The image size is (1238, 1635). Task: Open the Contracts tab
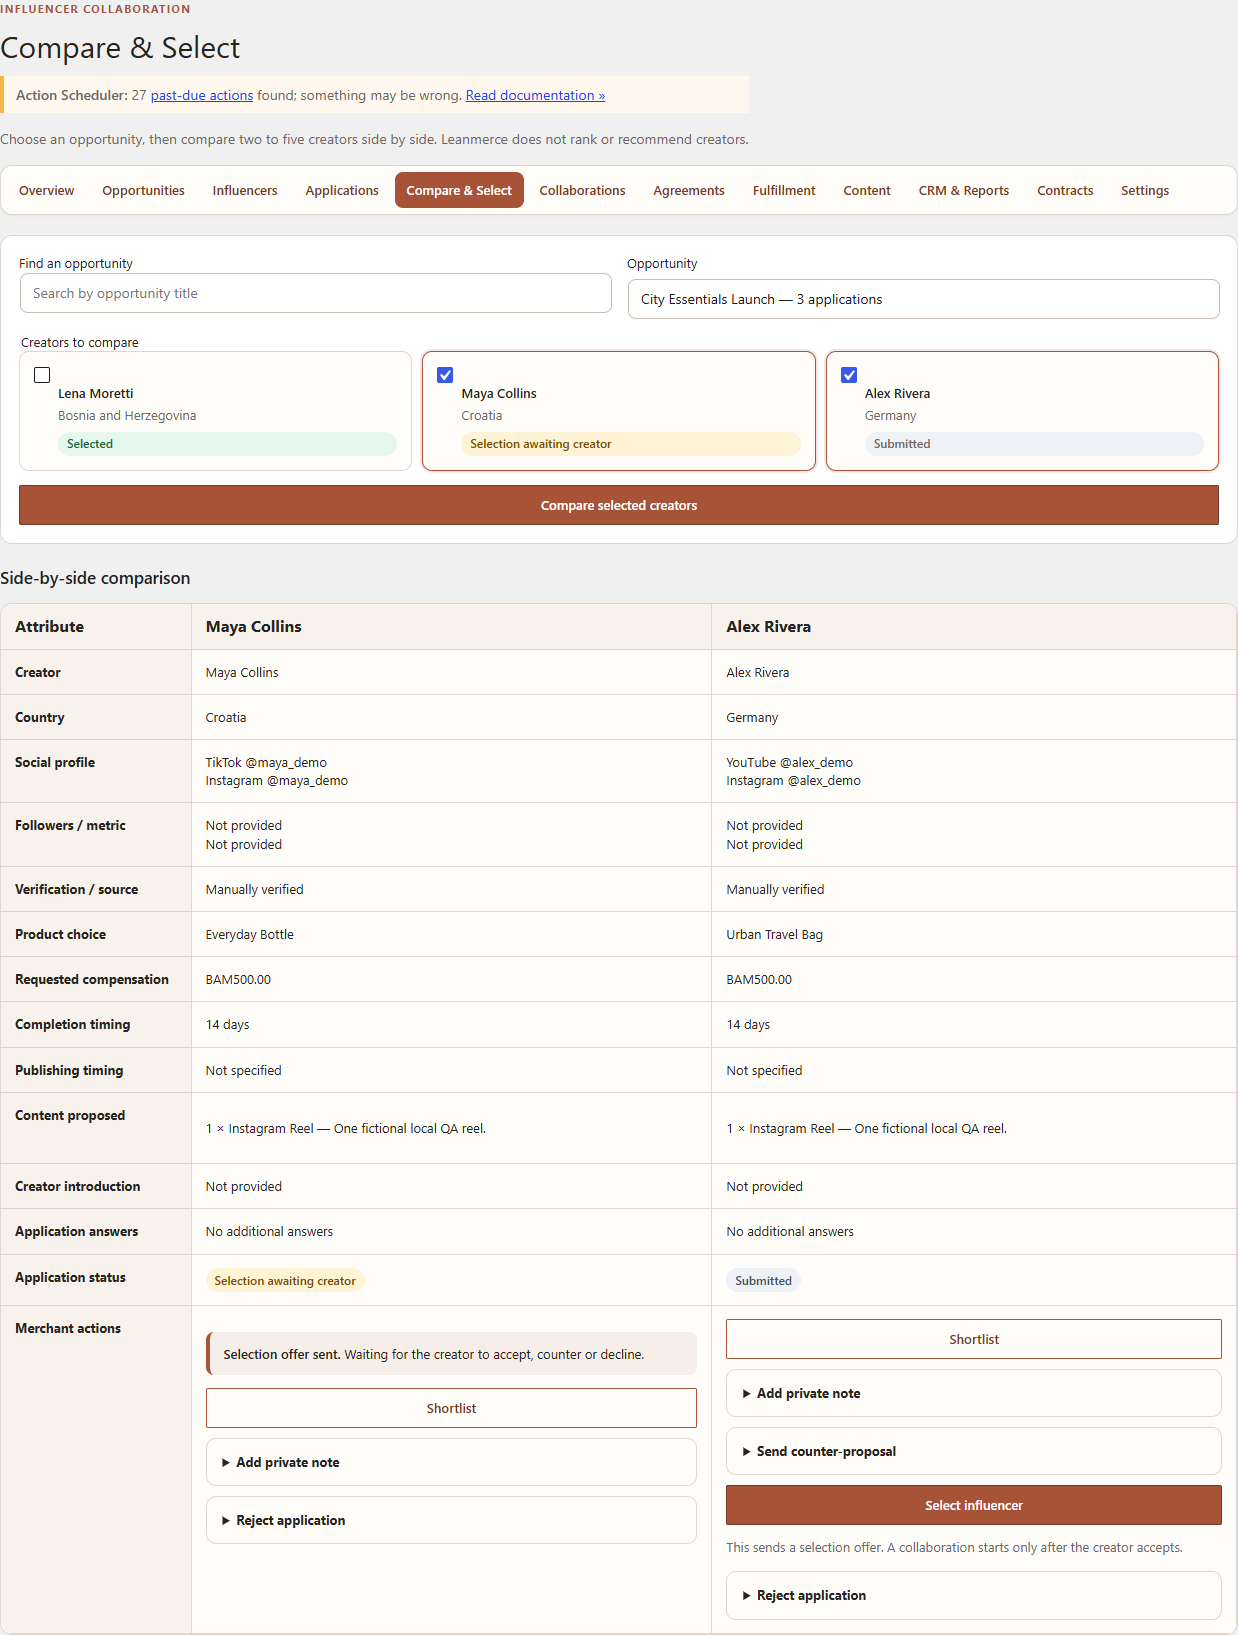coord(1065,190)
